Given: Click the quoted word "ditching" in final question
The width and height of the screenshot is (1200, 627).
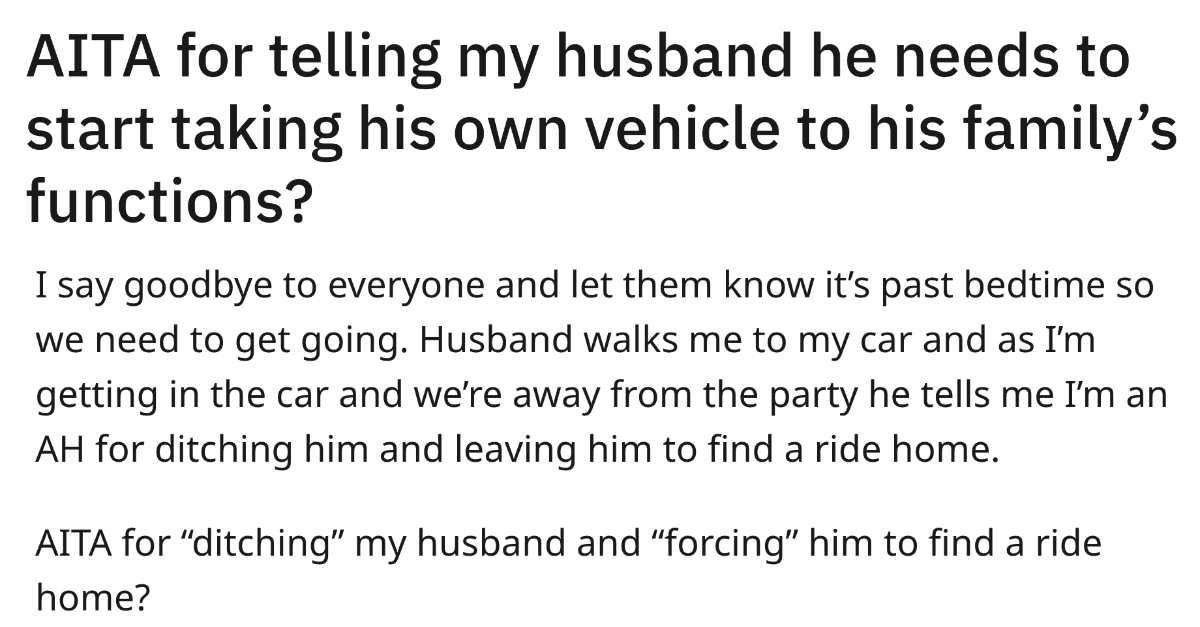Looking at the screenshot, I should [x=251, y=543].
